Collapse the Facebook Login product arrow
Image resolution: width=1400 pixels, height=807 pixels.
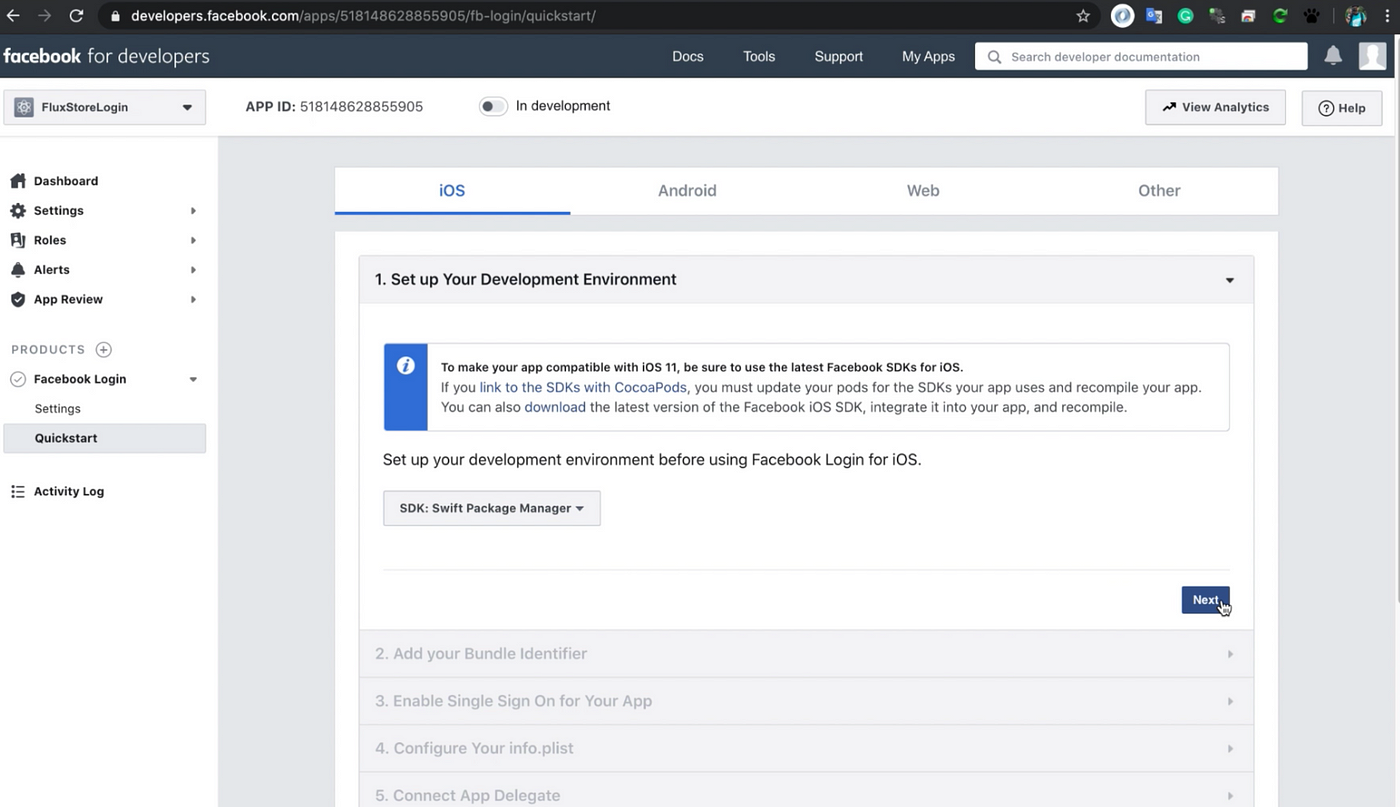tap(193, 379)
